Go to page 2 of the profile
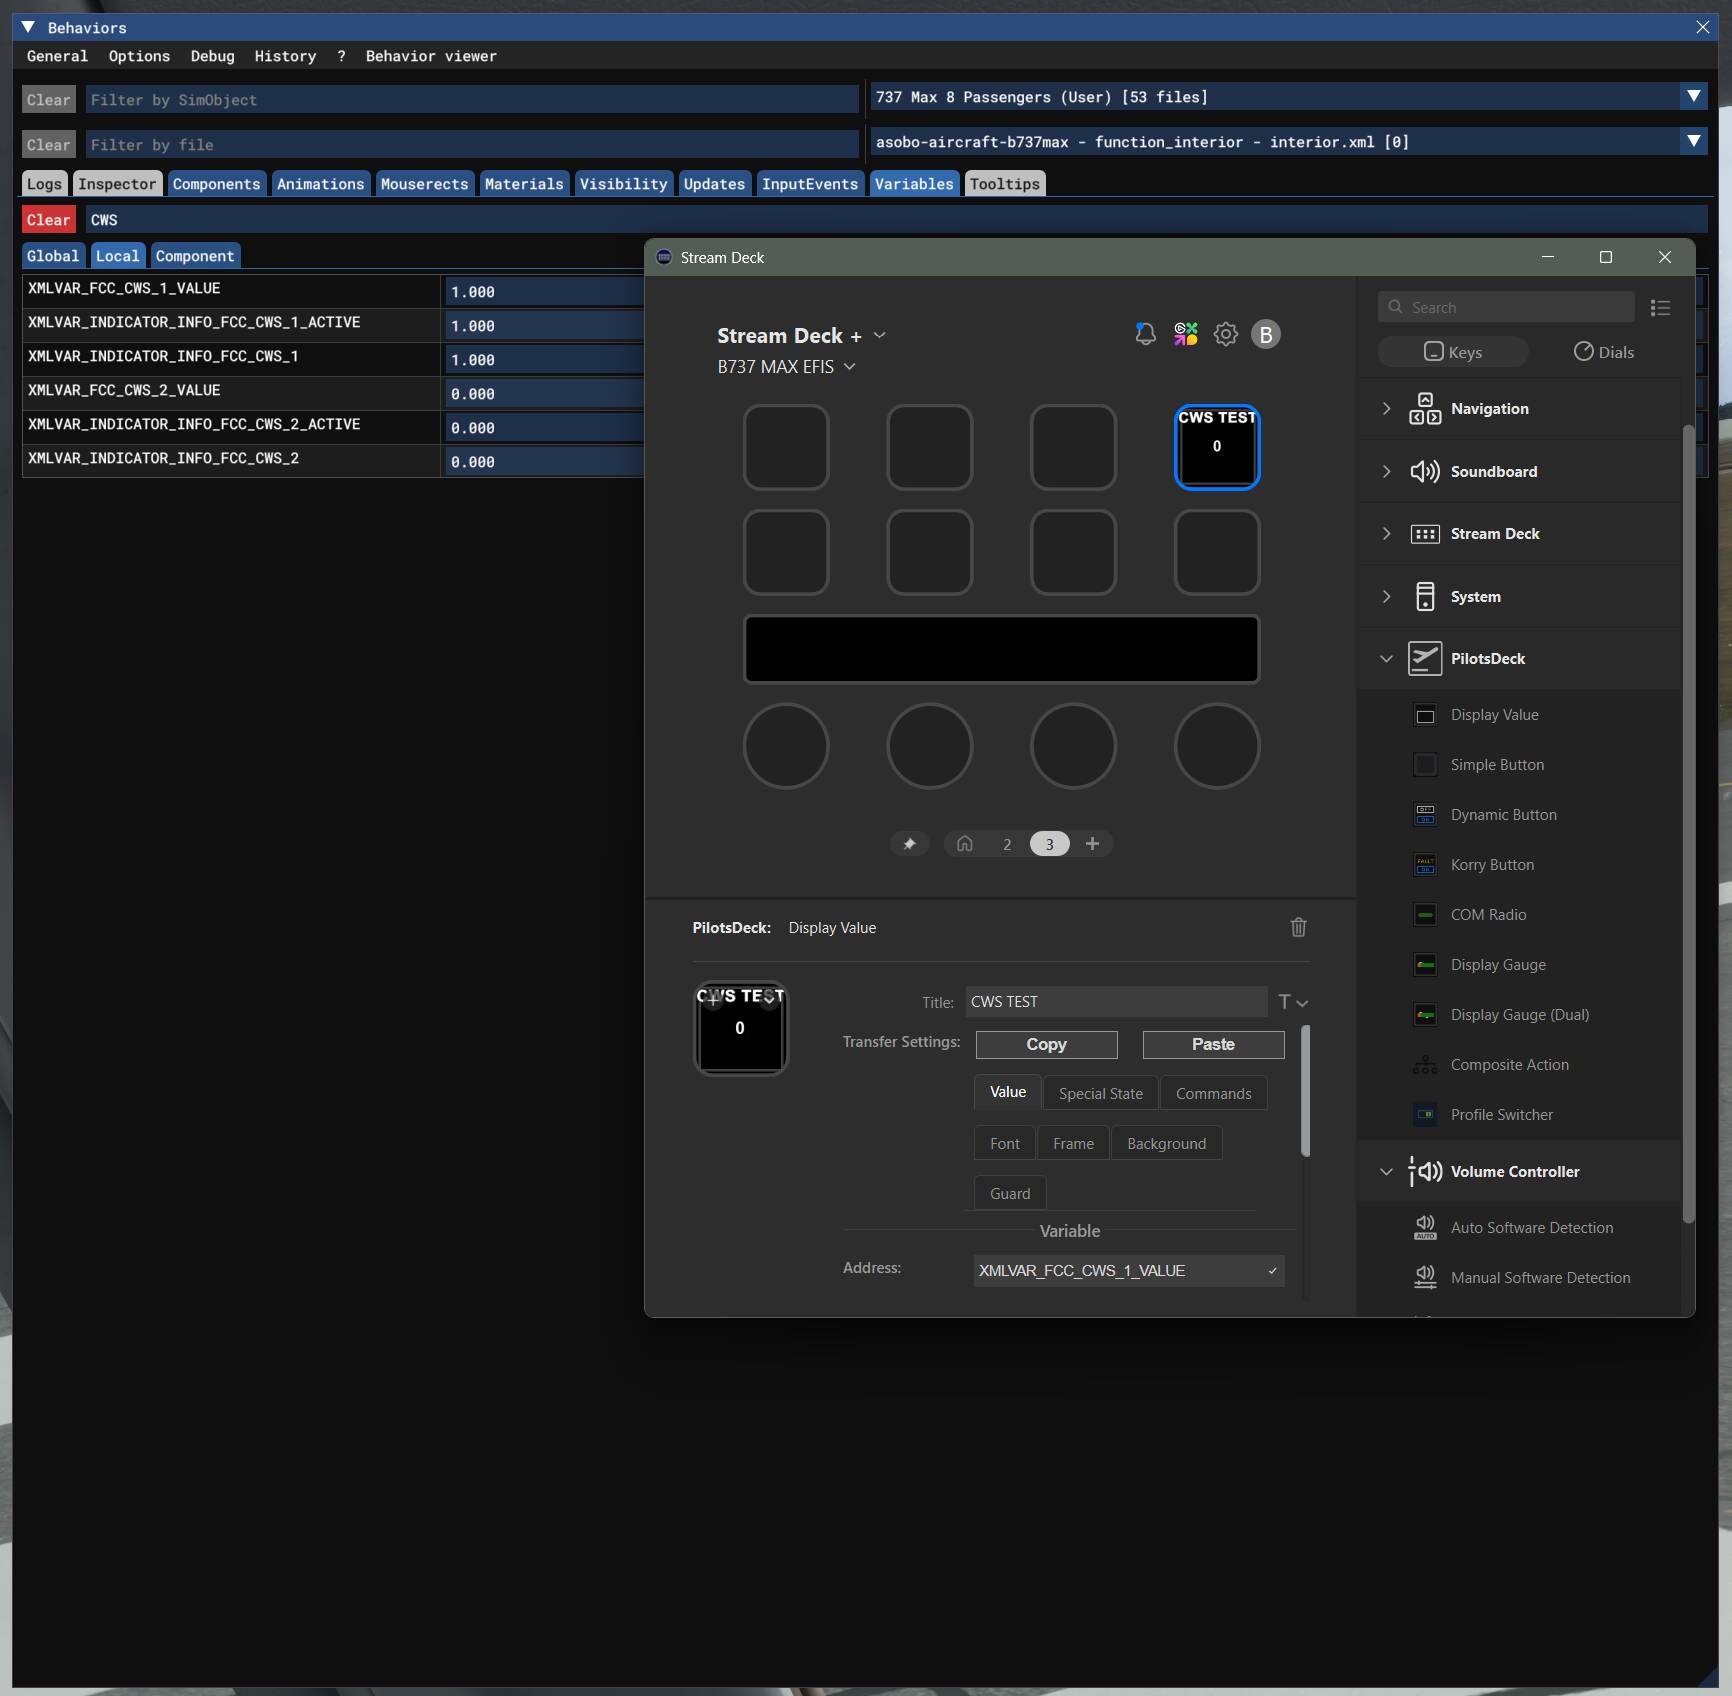Screen dimensions: 1732x1696 point(1007,844)
